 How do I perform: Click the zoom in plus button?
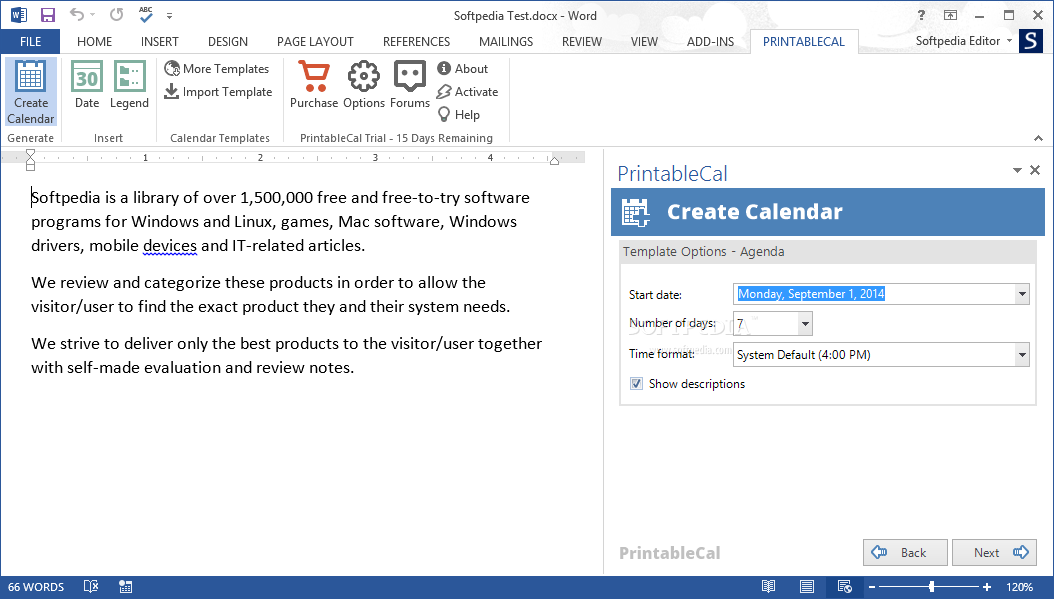pyautogui.click(x=987, y=587)
